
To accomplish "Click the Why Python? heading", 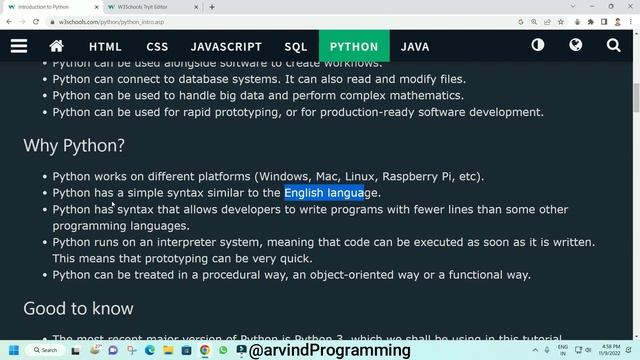I will (74, 146).
